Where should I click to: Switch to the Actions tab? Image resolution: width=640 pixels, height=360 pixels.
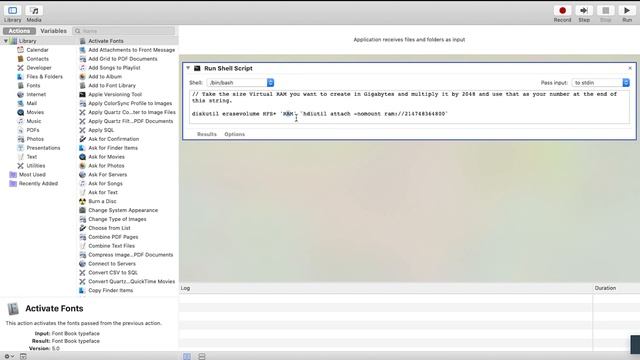click(19, 31)
